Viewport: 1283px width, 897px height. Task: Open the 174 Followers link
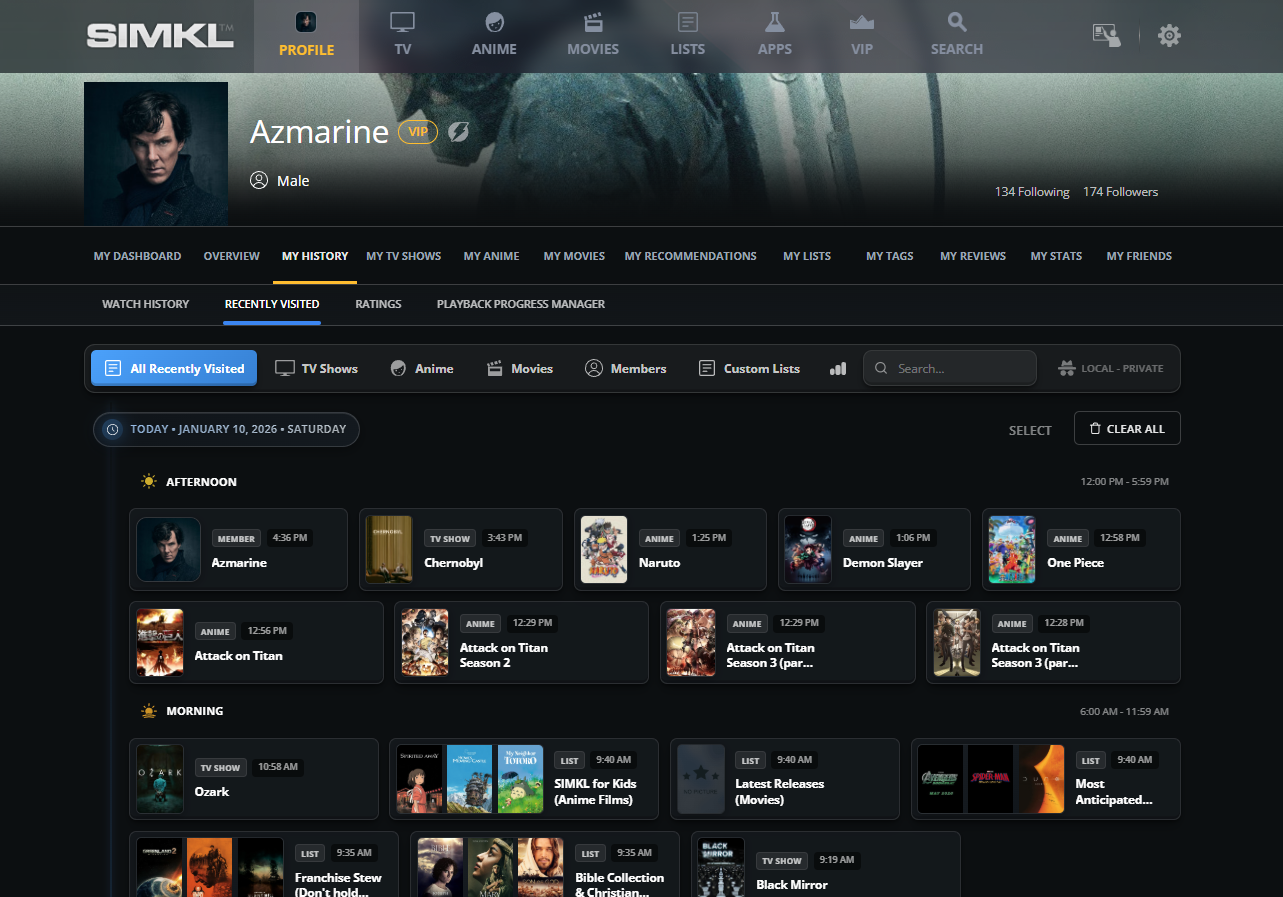tap(1120, 192)
